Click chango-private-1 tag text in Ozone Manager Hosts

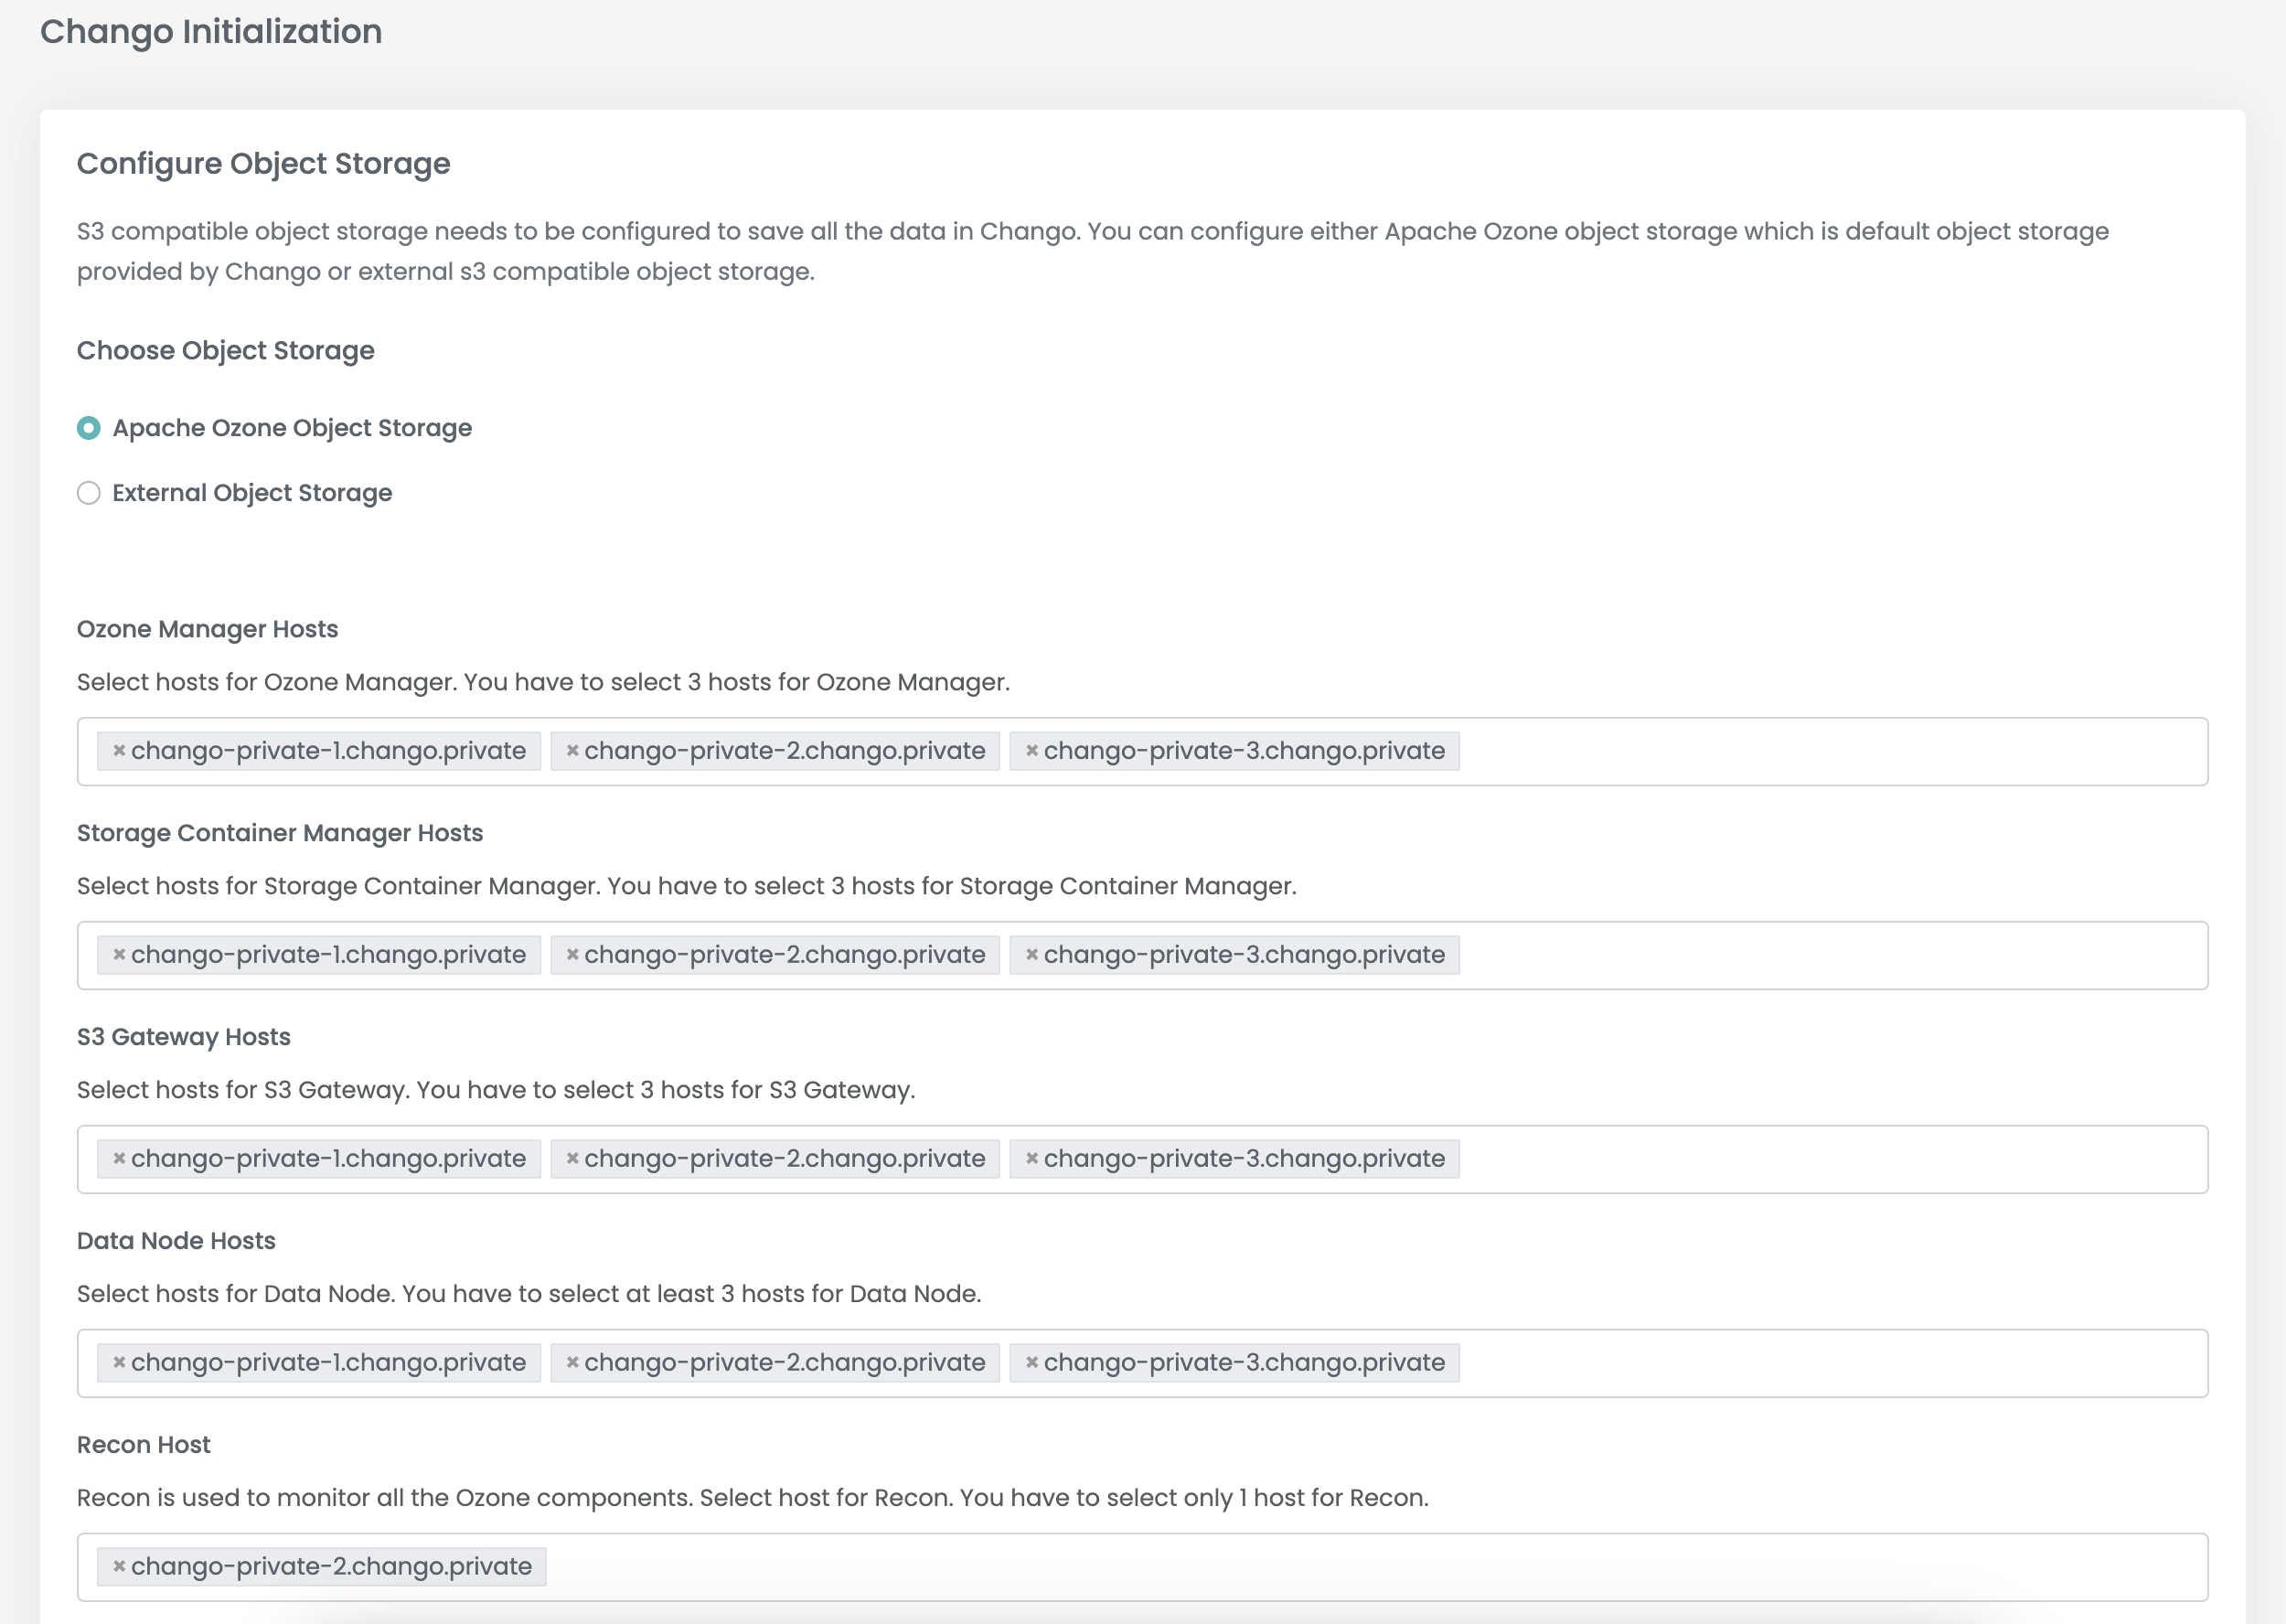pyautogui.click(x=329, y=751)
